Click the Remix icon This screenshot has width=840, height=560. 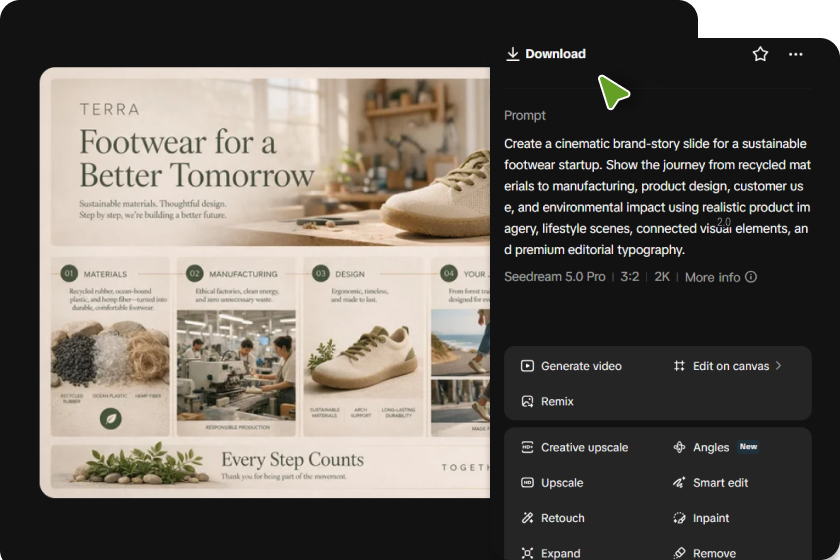(527, 401)
